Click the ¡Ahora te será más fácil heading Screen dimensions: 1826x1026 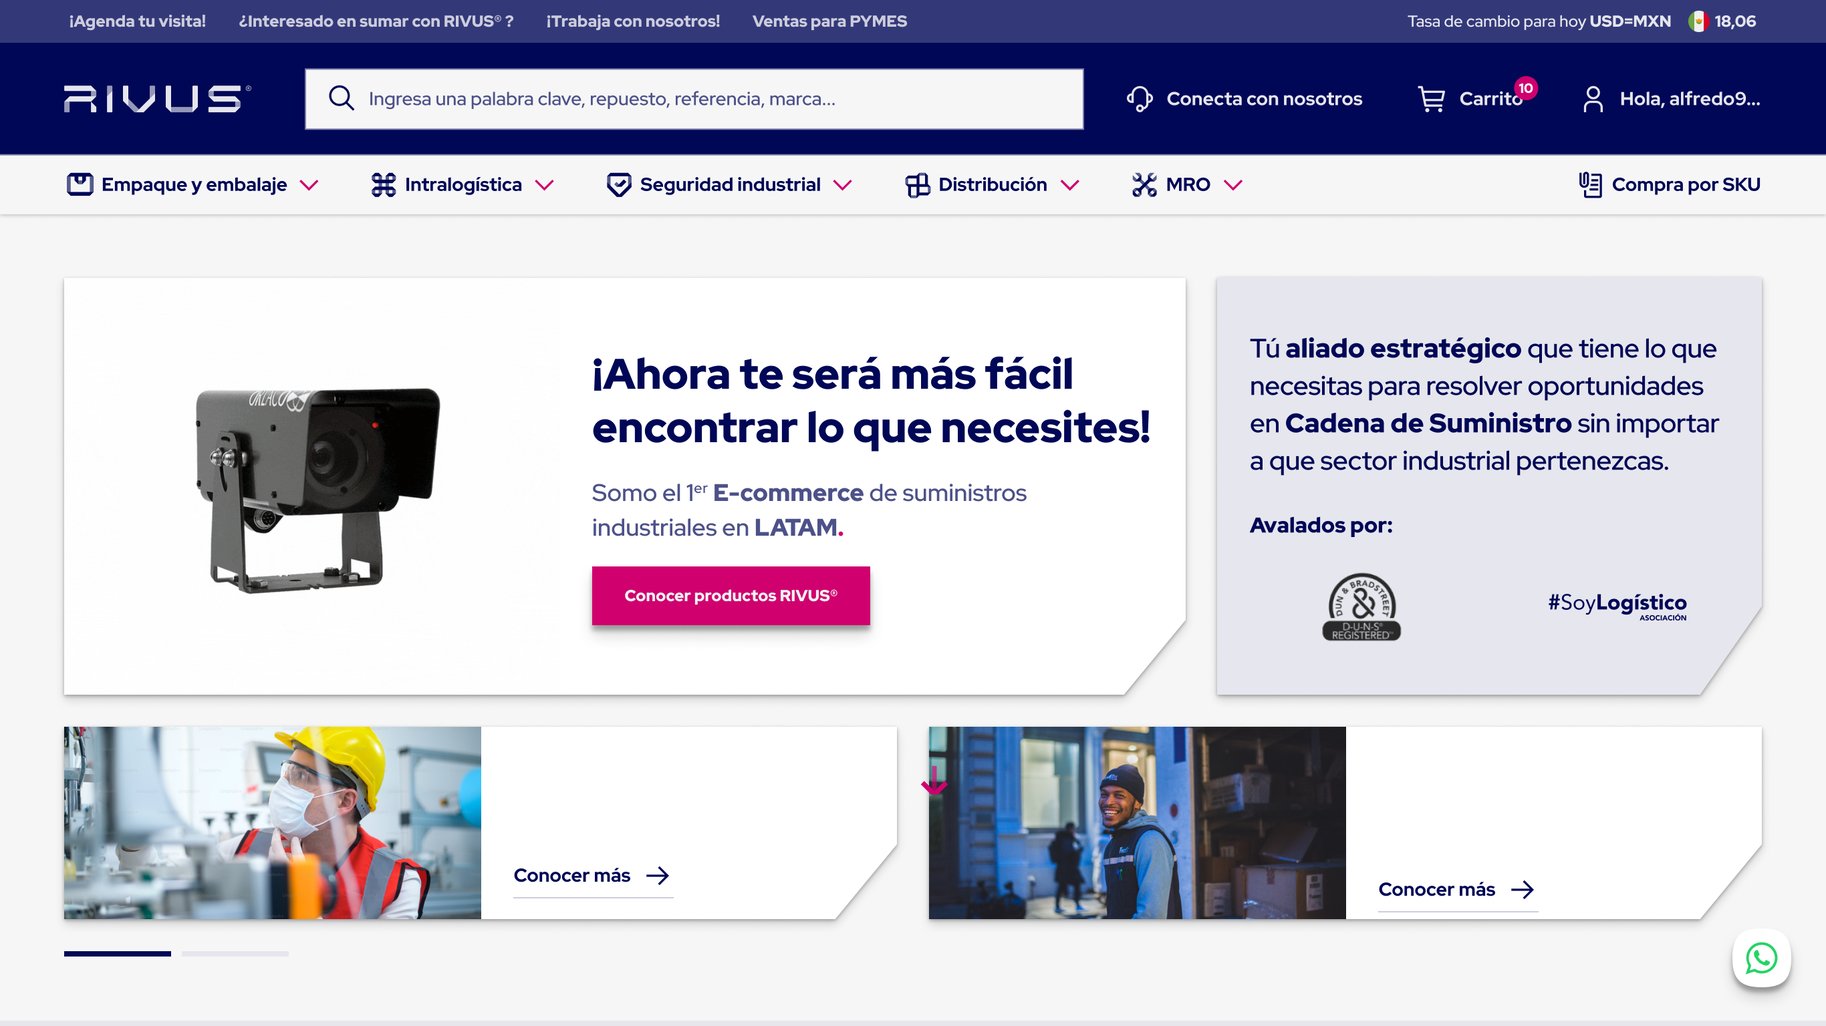871,401
